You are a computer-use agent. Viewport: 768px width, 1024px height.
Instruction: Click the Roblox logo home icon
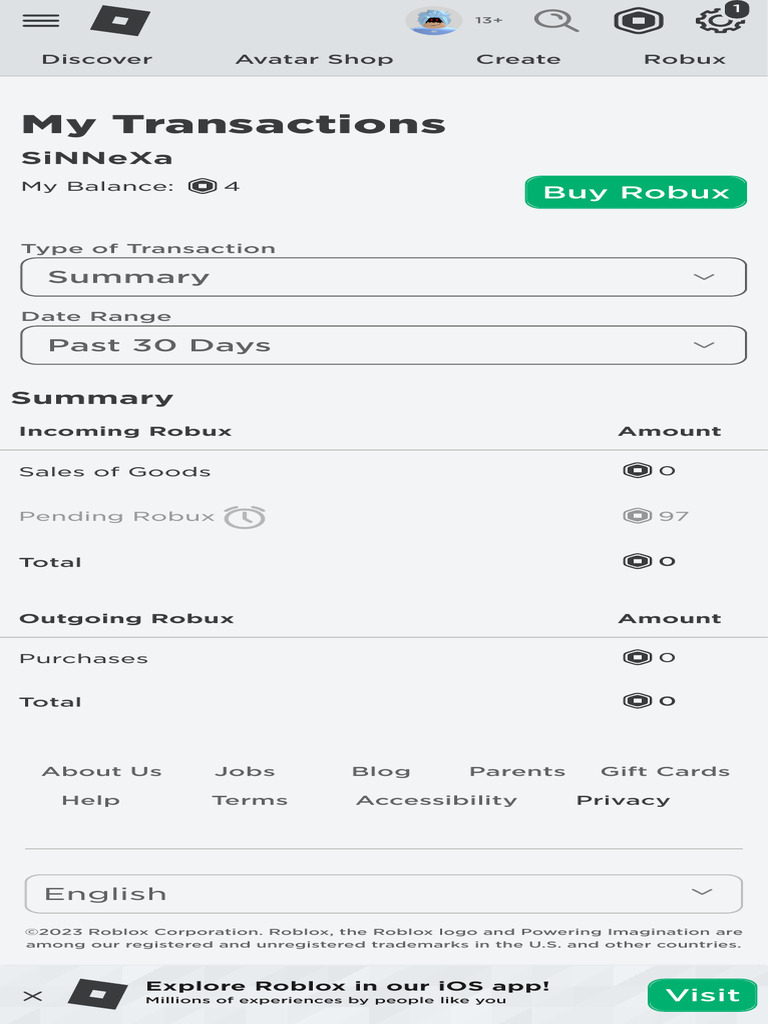[x=120, y=20]
